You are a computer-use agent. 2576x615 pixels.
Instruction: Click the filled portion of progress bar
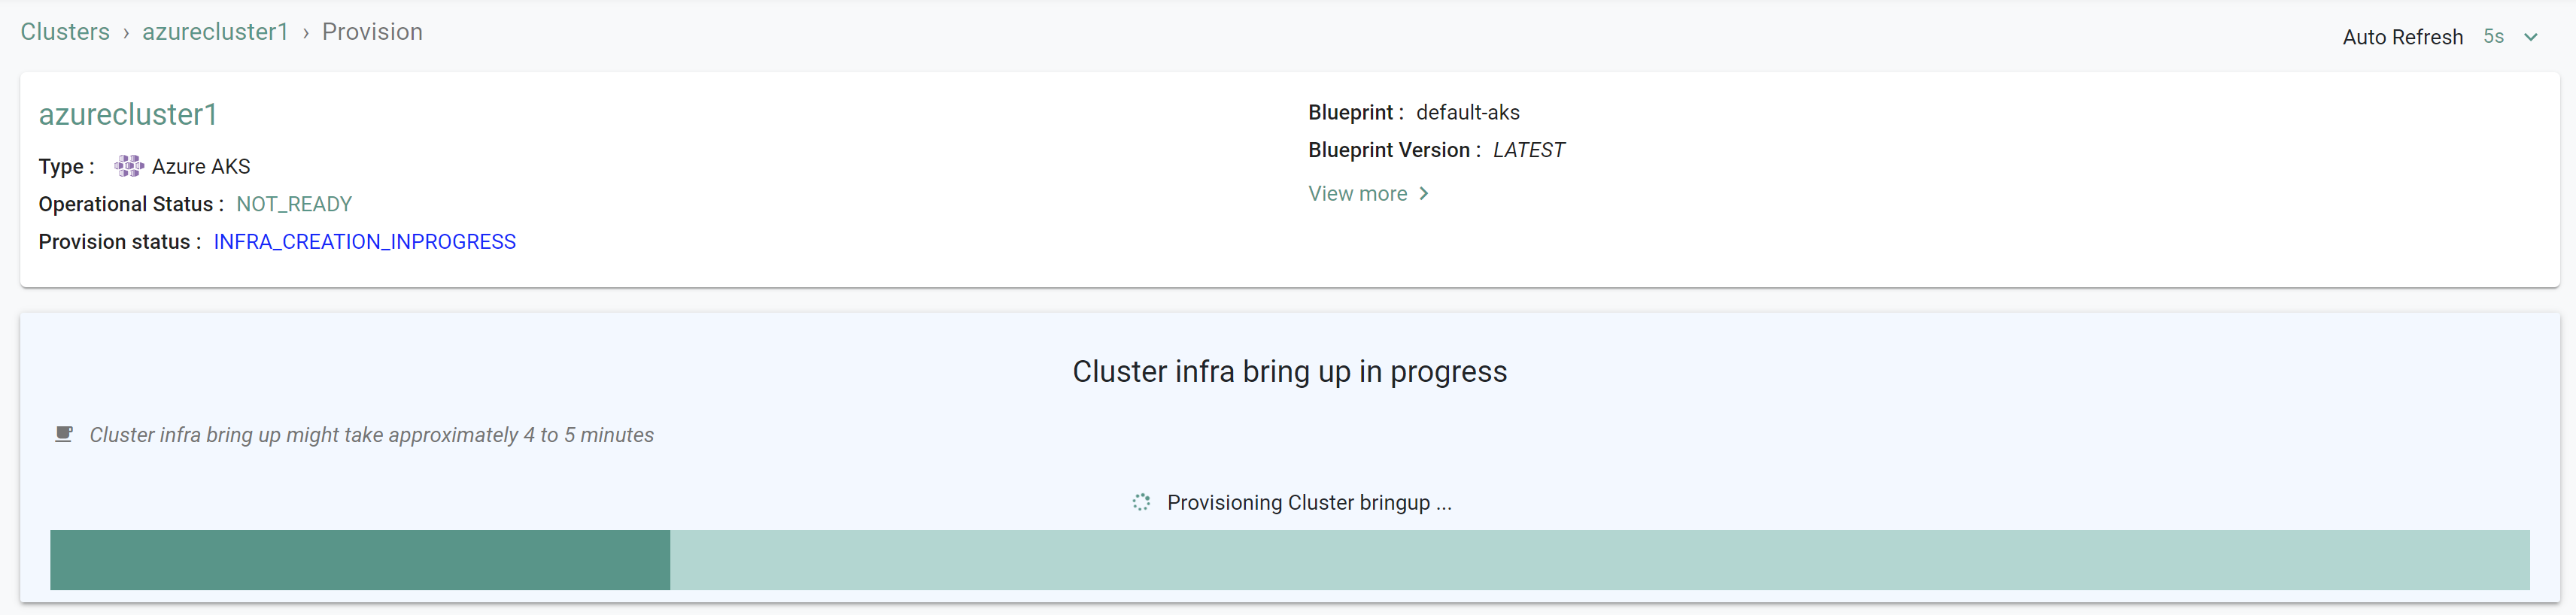pyautogui.click(x=360, y=560)
